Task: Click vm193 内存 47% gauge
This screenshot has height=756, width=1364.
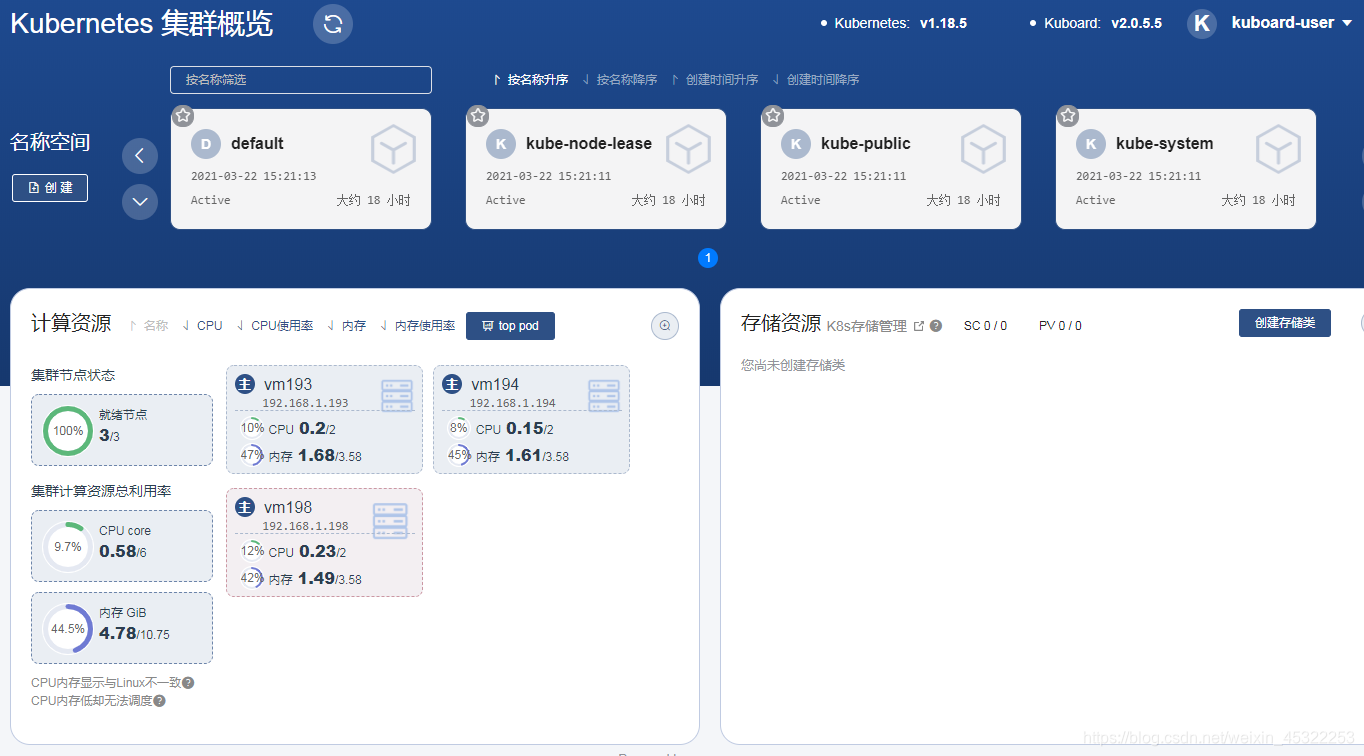Action: pyautogui.click(x=252, y=455)
